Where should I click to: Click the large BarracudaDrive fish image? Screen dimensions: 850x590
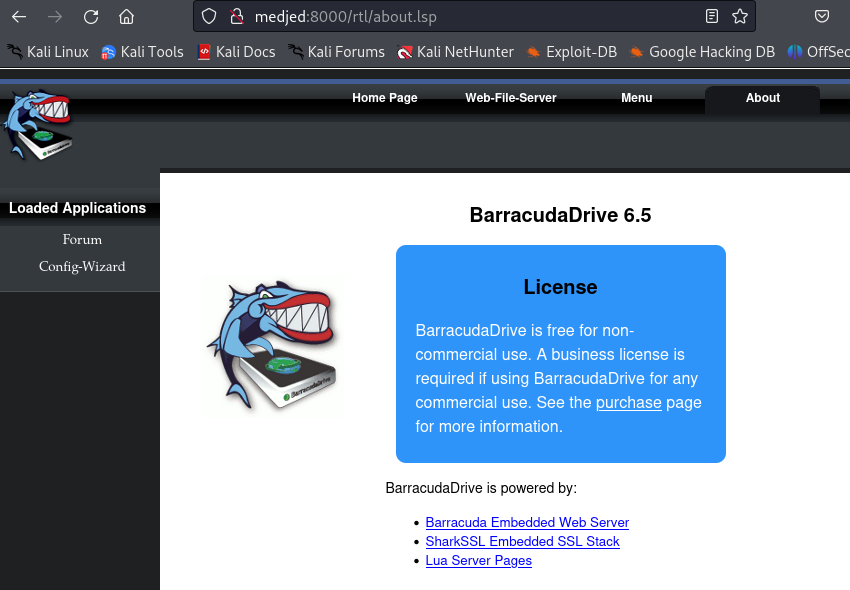click(x=273, y=345)
